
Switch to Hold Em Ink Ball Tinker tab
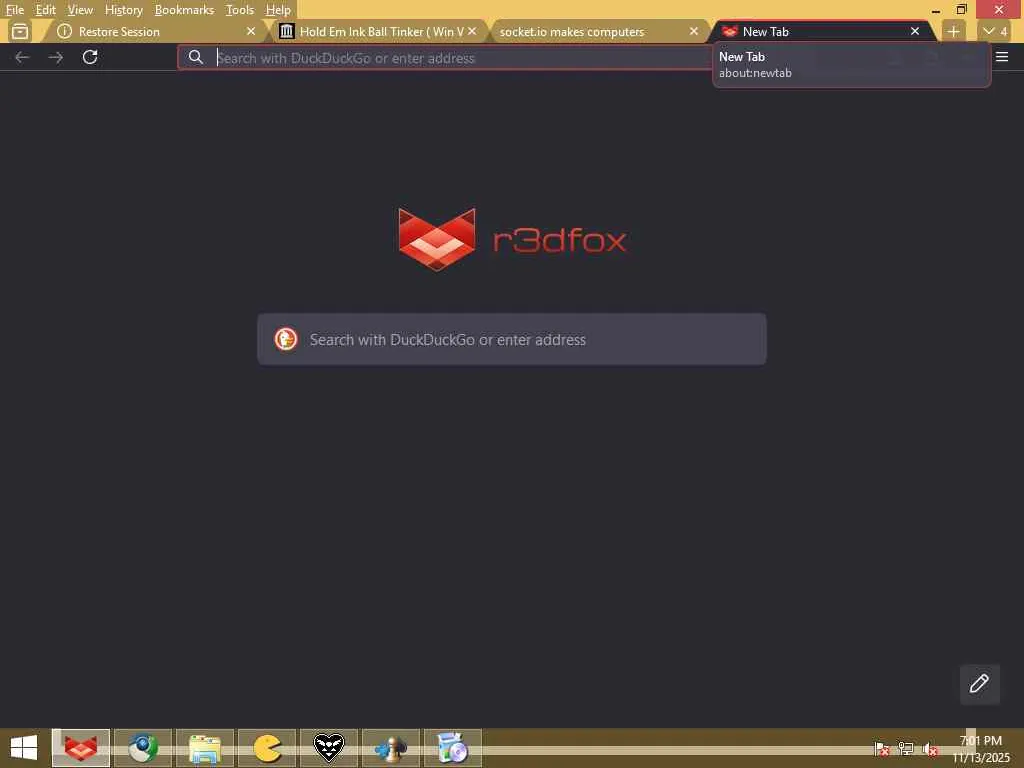(379, 31)
